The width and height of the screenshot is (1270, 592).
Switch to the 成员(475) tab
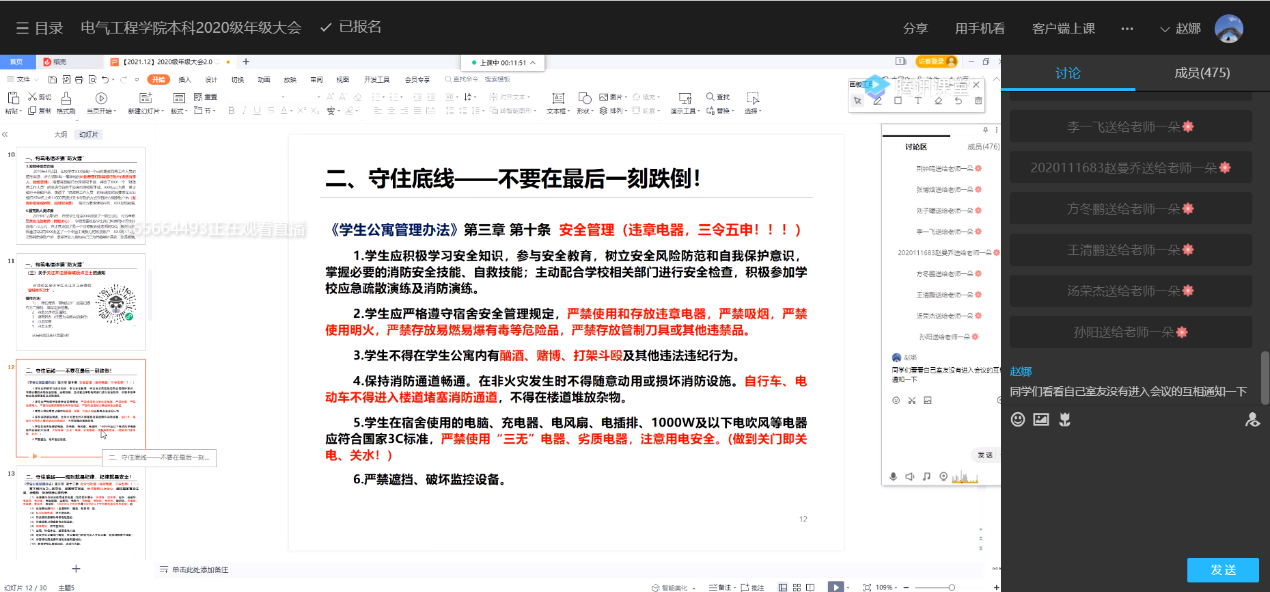(x=1201, y=73)
